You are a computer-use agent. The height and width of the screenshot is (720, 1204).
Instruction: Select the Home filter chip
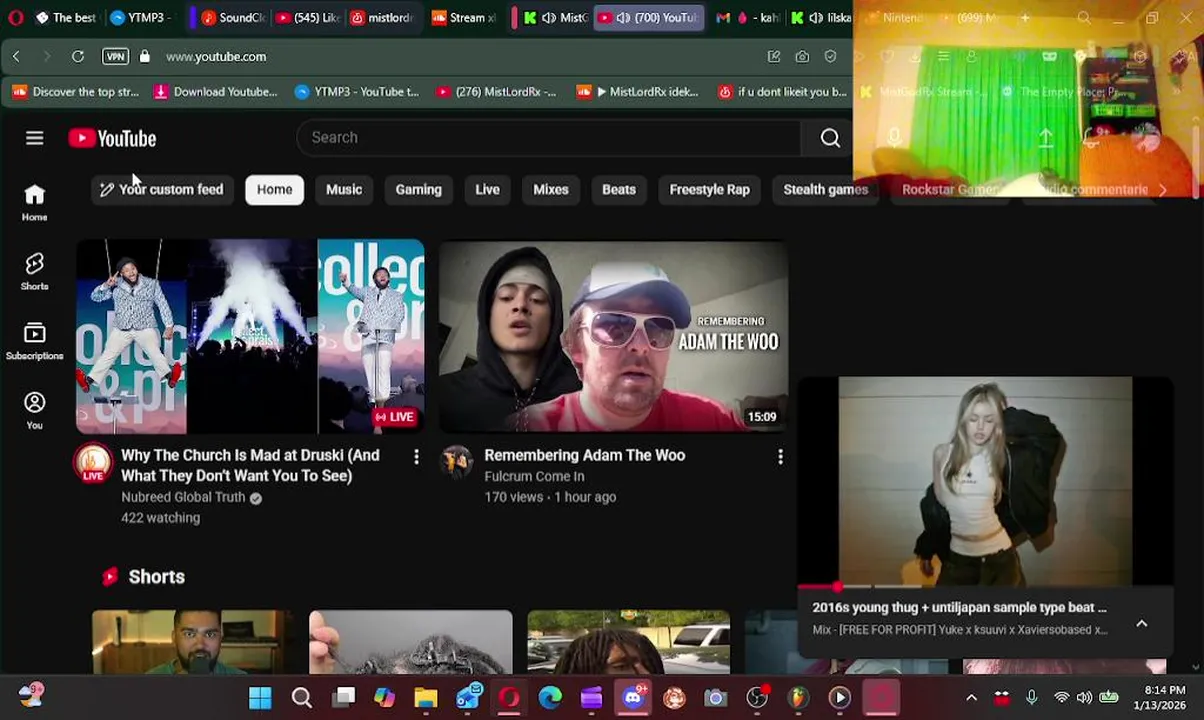pos(274,189)
